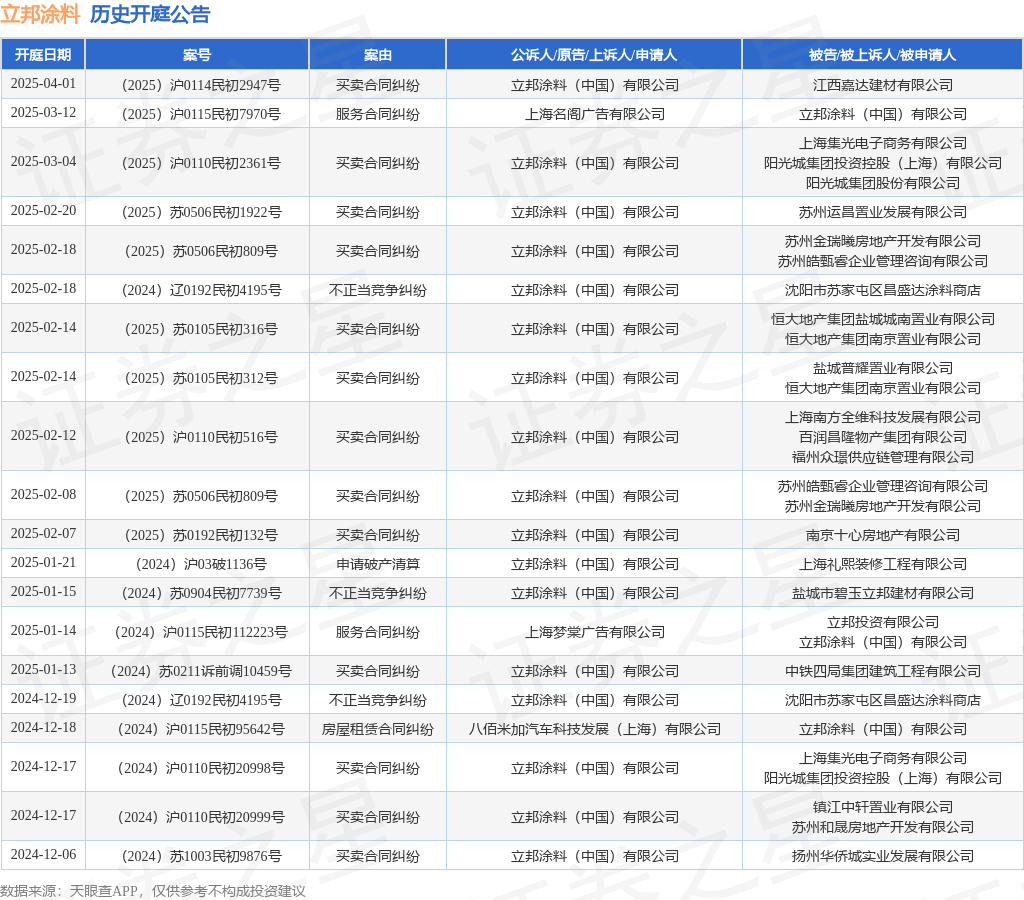Click plaintiff 八佰米加汽车科技发展（上海）有限公司
1024x900 pixels.
(594, 730)
